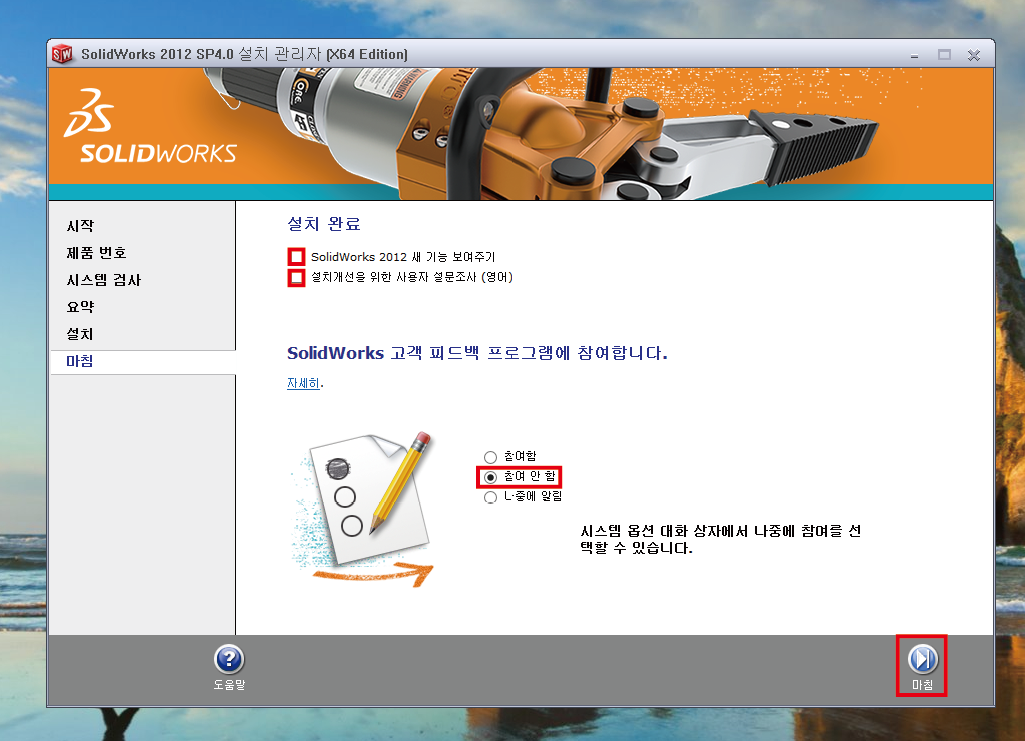Screen dimensions: 1025x741
Task: Select the 마침 sidebar step
Action: [x=79, y=361]
